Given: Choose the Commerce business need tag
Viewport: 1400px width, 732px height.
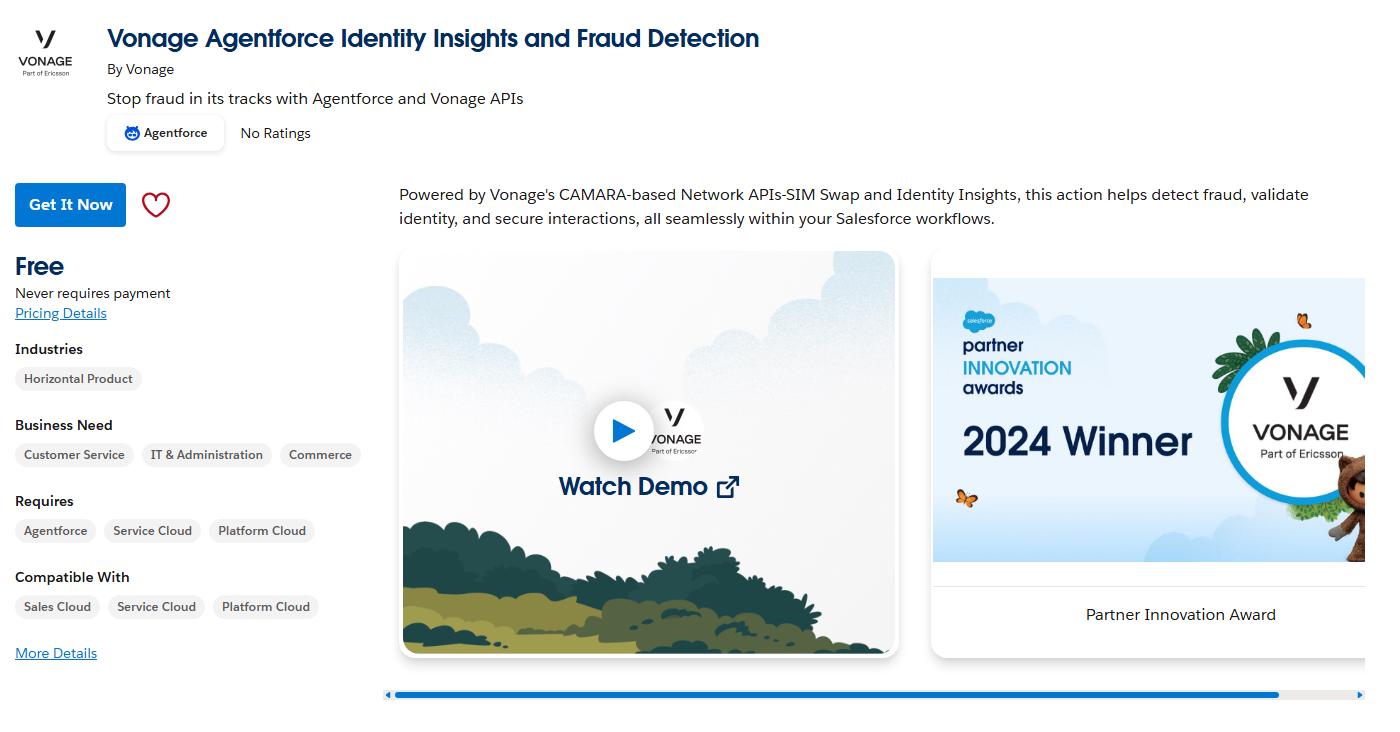Looking at the screenshot, I should tap(320, 455).
